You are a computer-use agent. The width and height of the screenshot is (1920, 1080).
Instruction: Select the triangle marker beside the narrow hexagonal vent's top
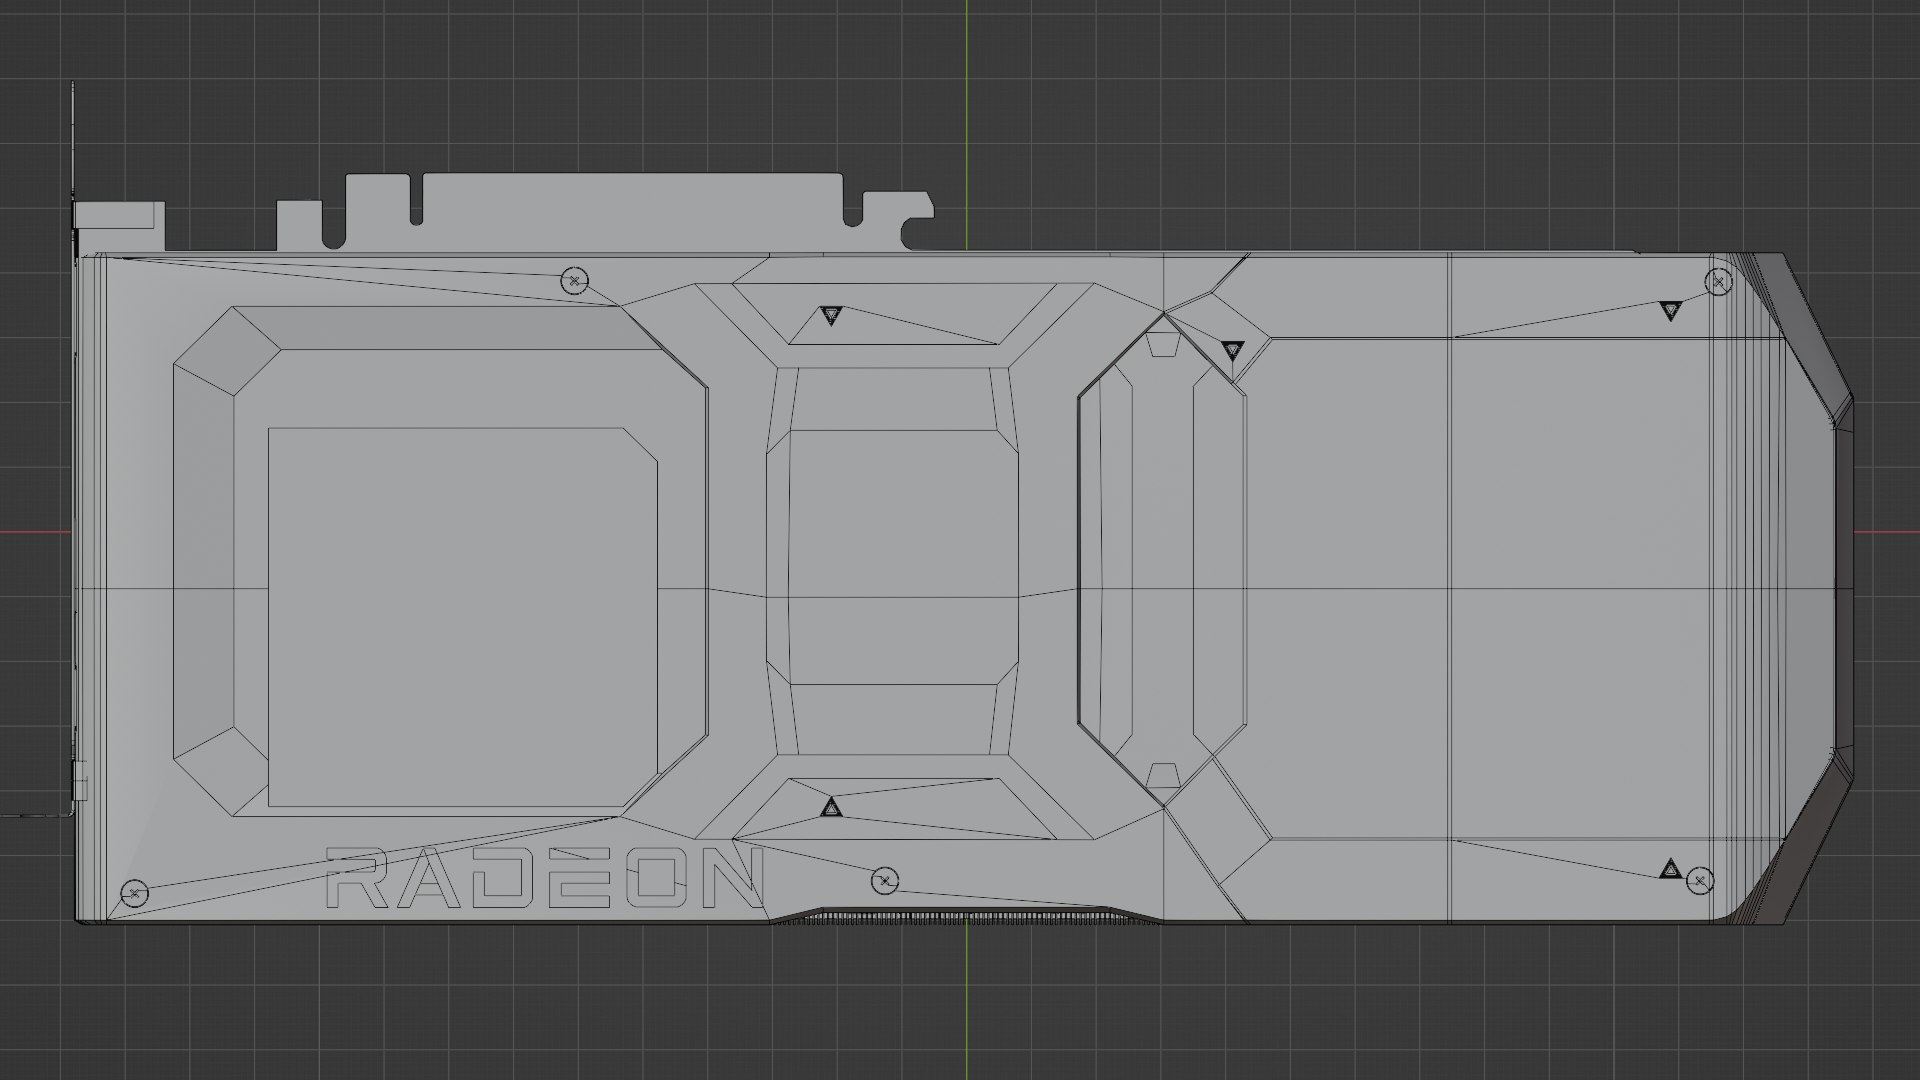[x=1232, y=350]
